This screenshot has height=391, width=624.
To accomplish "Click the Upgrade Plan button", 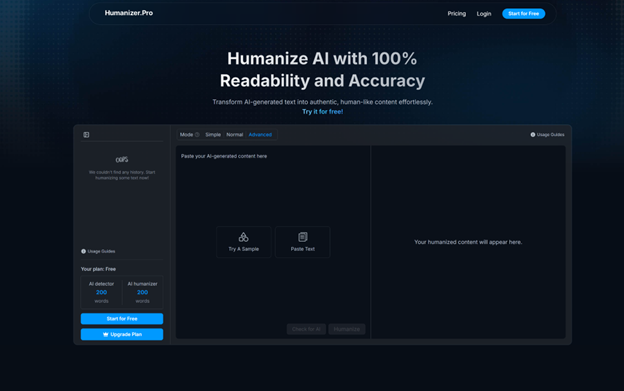I will point(122,335).
